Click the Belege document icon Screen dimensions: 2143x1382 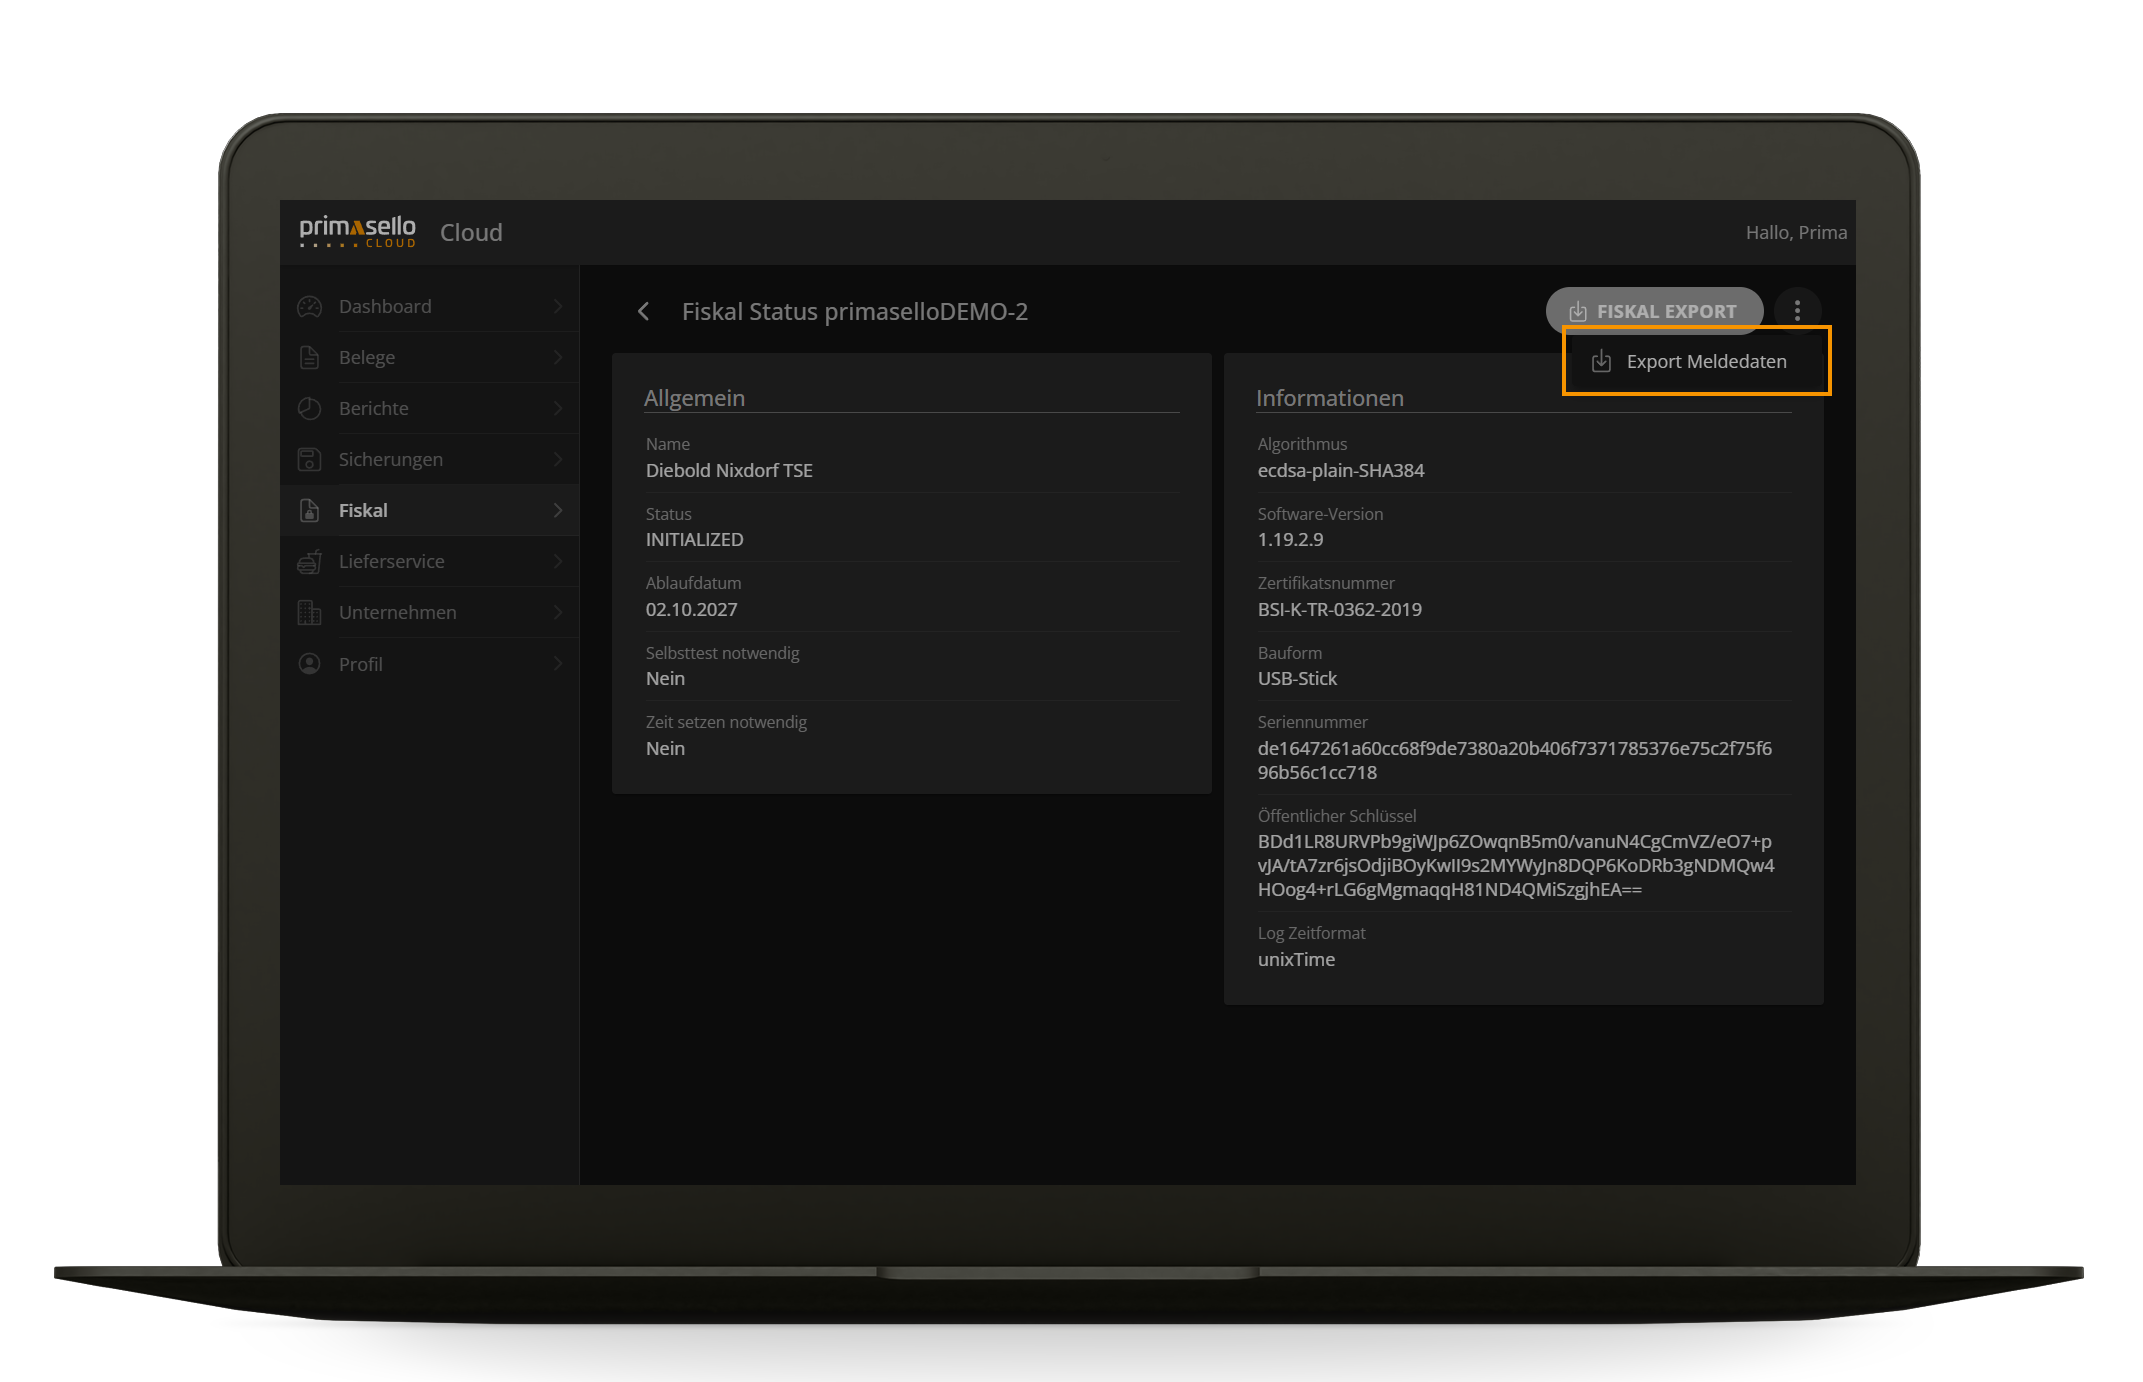(308, 357)
